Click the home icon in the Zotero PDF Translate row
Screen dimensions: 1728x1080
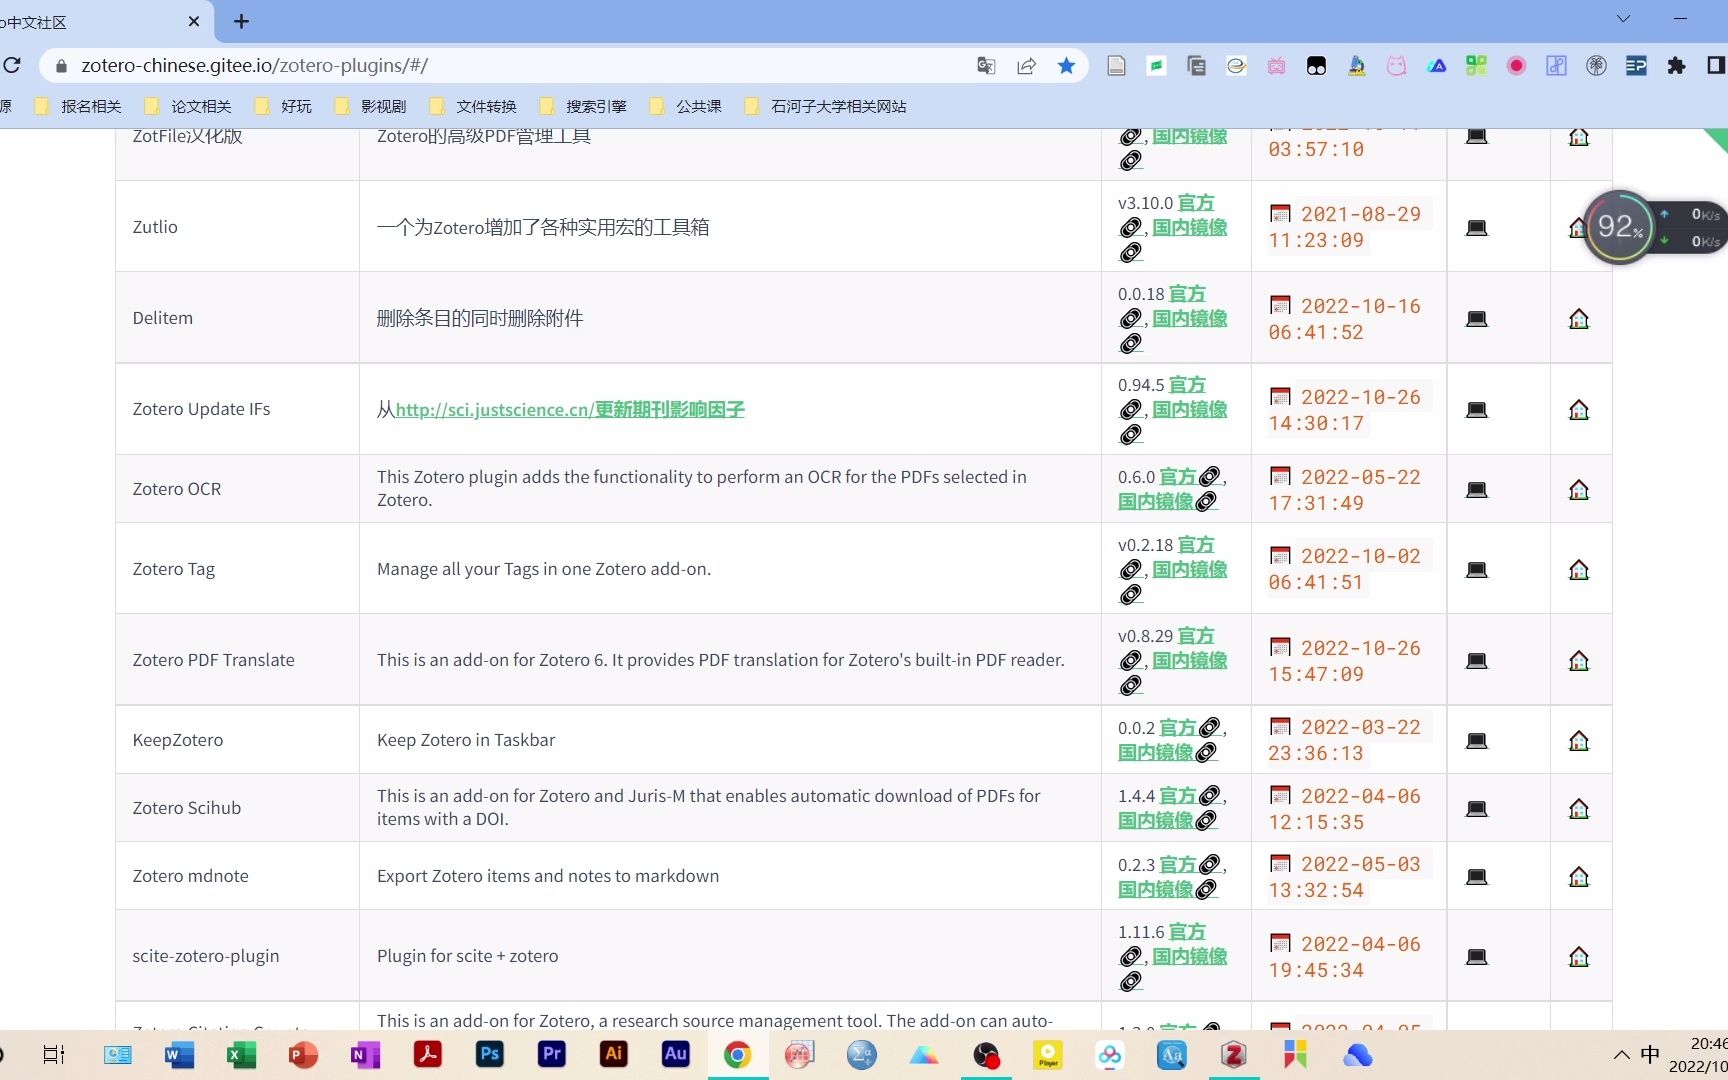1578,660
